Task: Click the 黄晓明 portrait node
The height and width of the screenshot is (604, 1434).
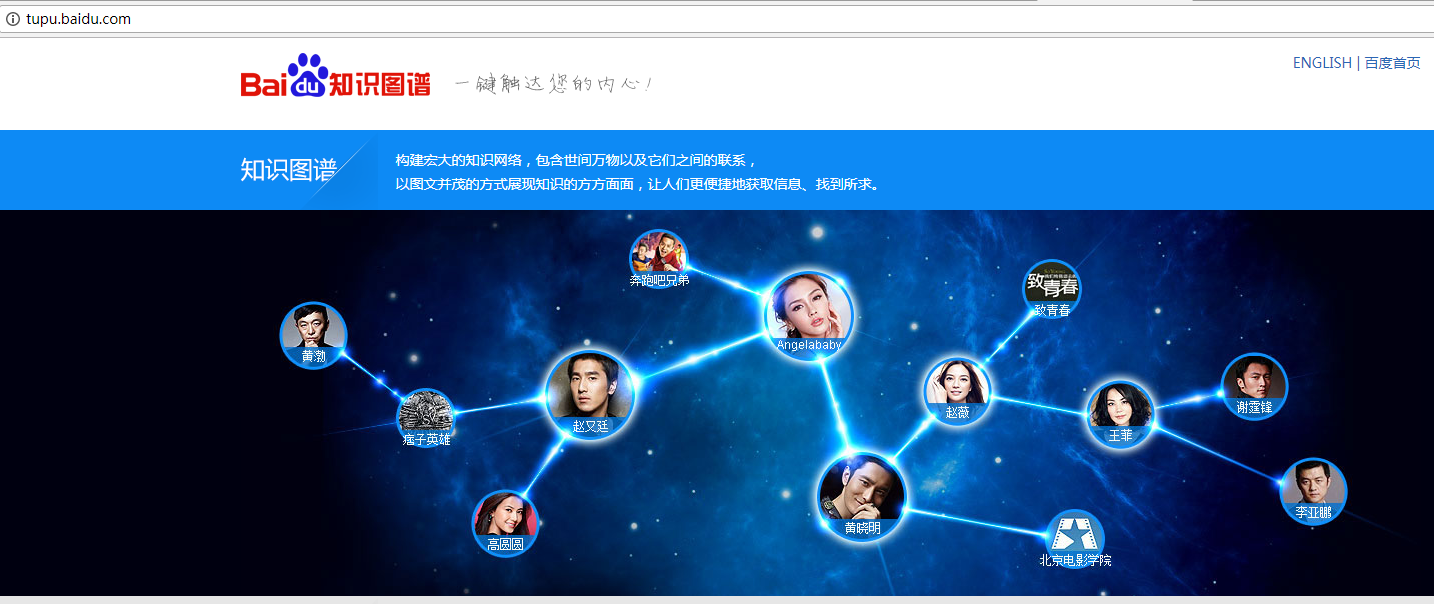Action: click(x=862, y=496)
